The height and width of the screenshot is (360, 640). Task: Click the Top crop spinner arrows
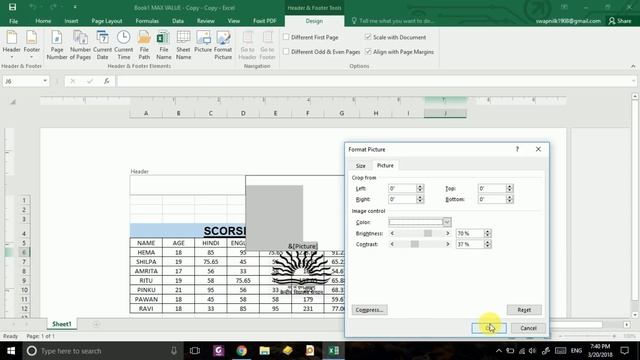[x=509, y=188]
